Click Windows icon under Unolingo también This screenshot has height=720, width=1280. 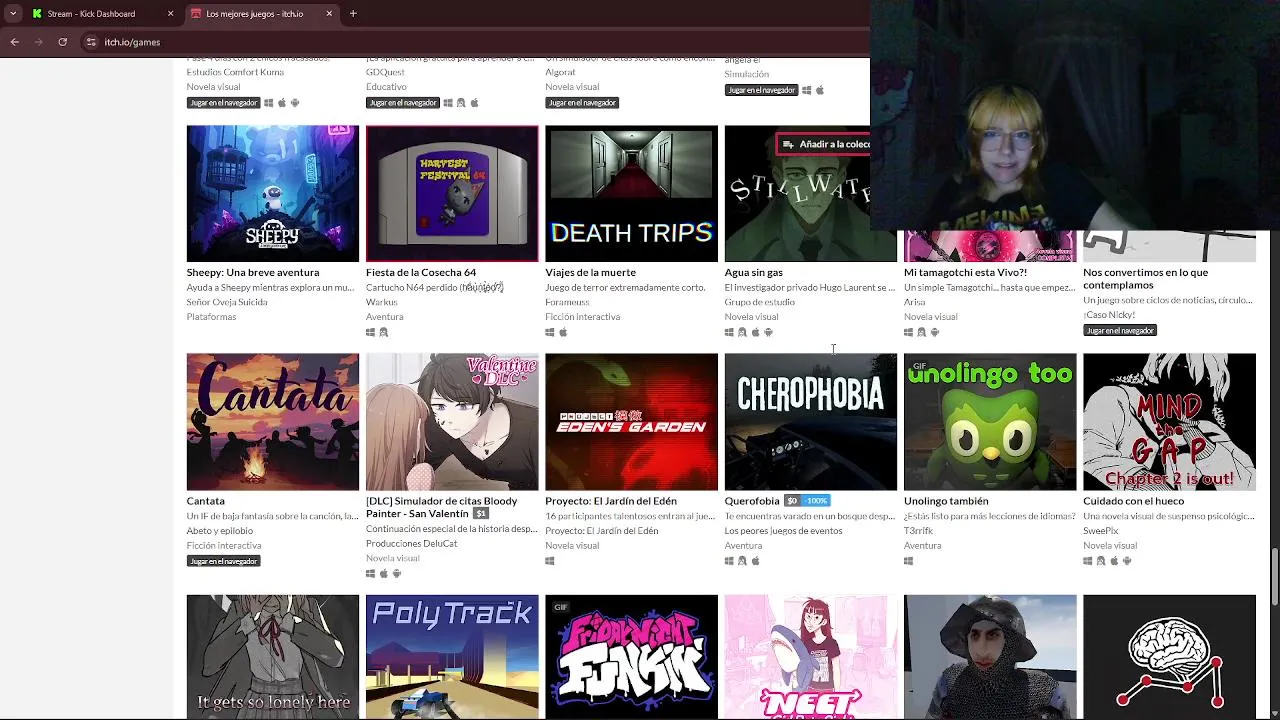[x=908, y=561]
